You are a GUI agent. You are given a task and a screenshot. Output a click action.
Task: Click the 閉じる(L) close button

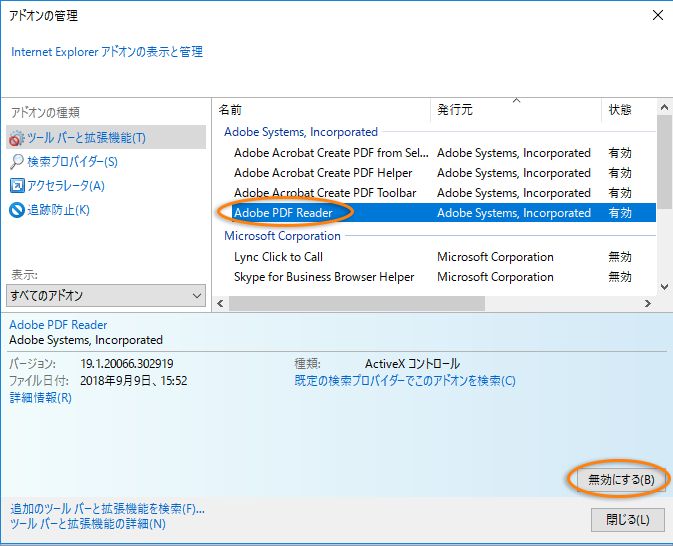click(x=628, y=520)
